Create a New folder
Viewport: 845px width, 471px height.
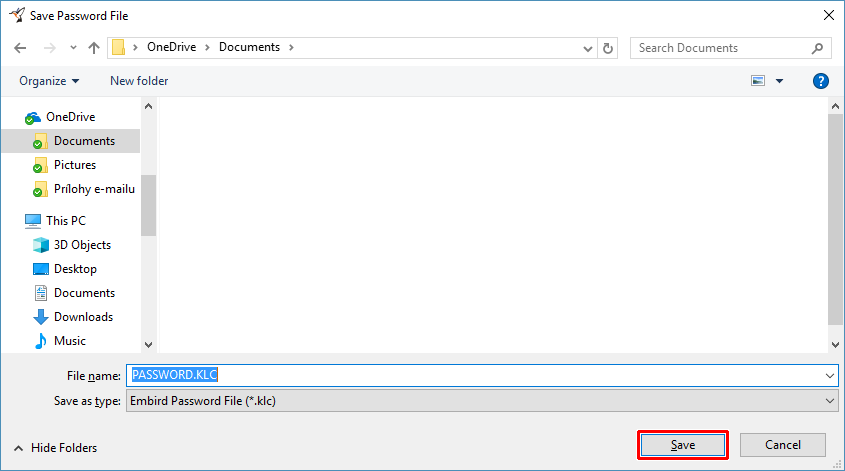pos(139,81)
